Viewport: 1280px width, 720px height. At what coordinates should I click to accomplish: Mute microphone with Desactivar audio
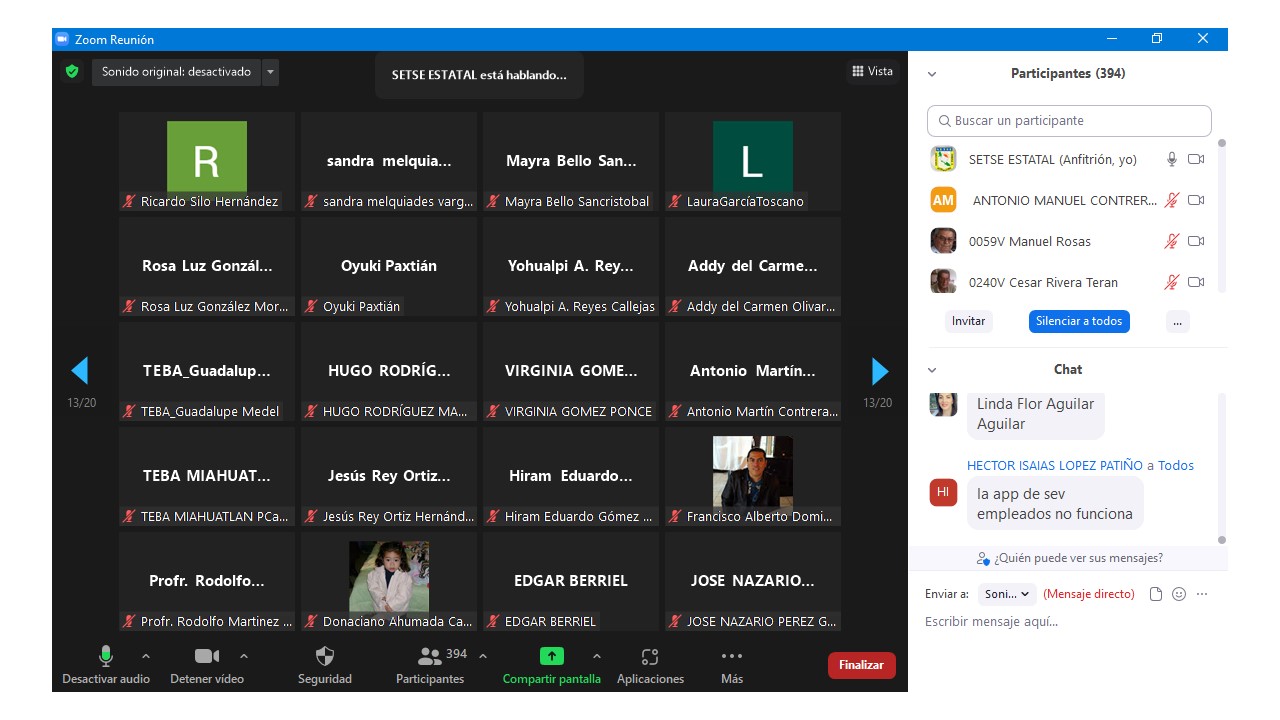coord(105,657)
